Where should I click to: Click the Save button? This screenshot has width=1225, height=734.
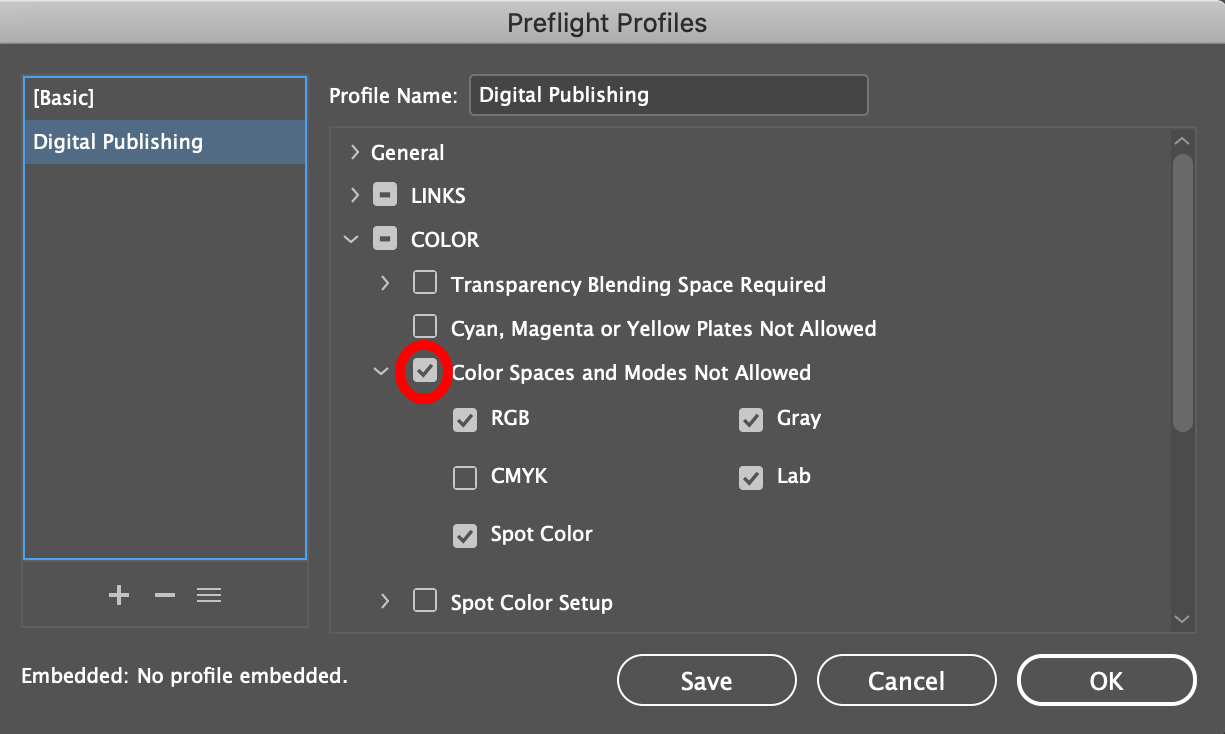pos(707,681)
